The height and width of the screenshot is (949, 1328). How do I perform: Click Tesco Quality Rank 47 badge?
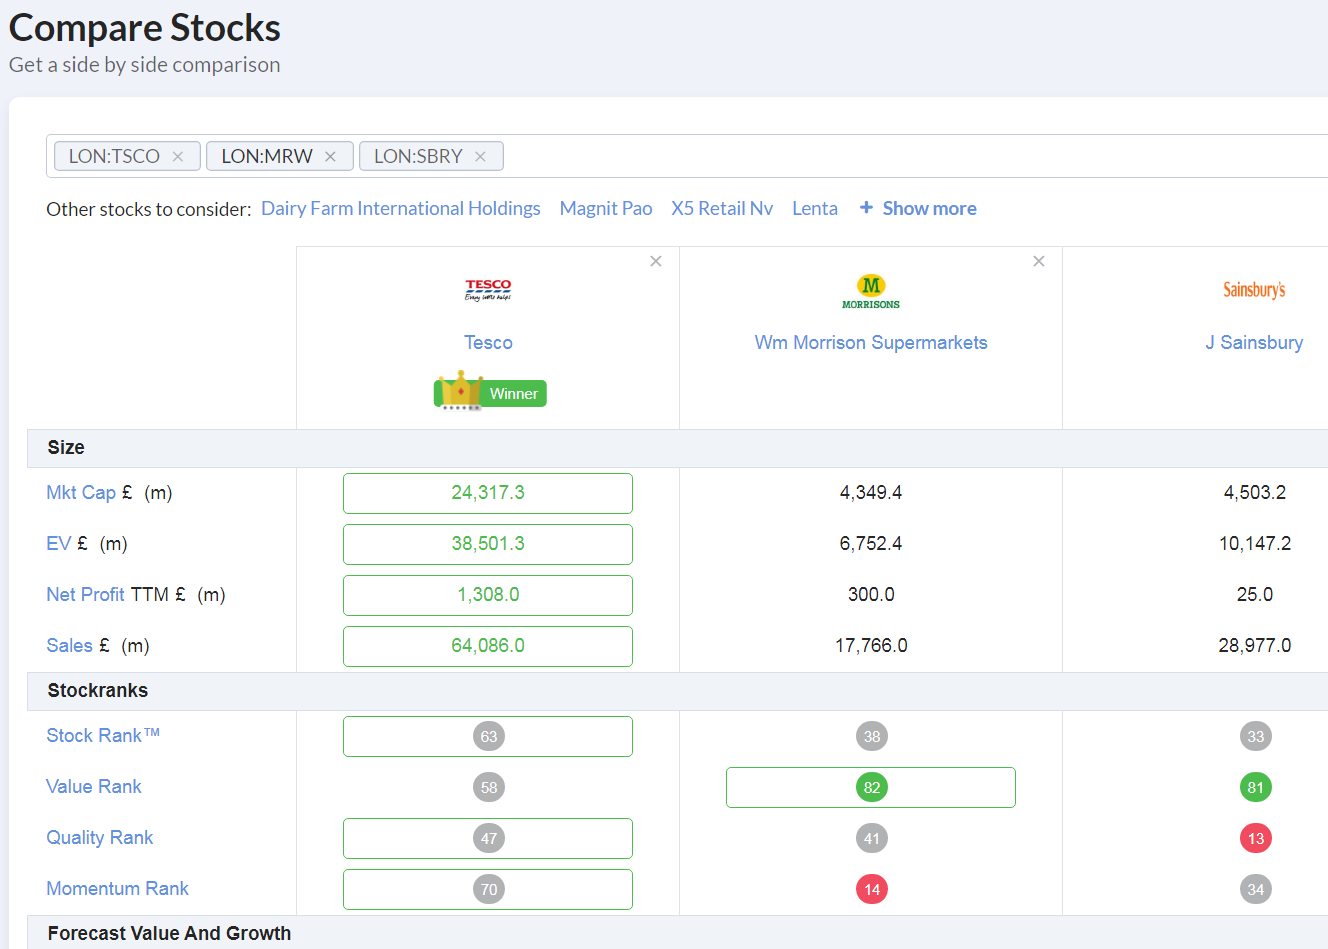pyautogui.click(x=489, y=839)
